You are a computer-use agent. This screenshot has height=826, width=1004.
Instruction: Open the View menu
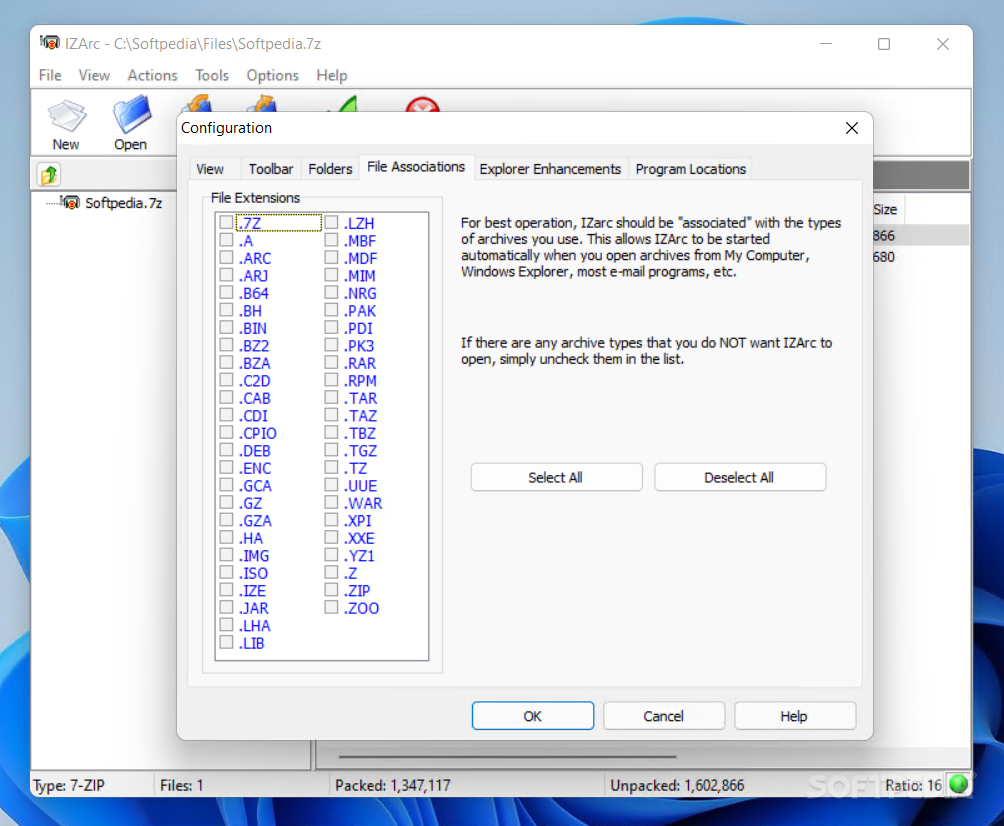(x=94, y=76)
